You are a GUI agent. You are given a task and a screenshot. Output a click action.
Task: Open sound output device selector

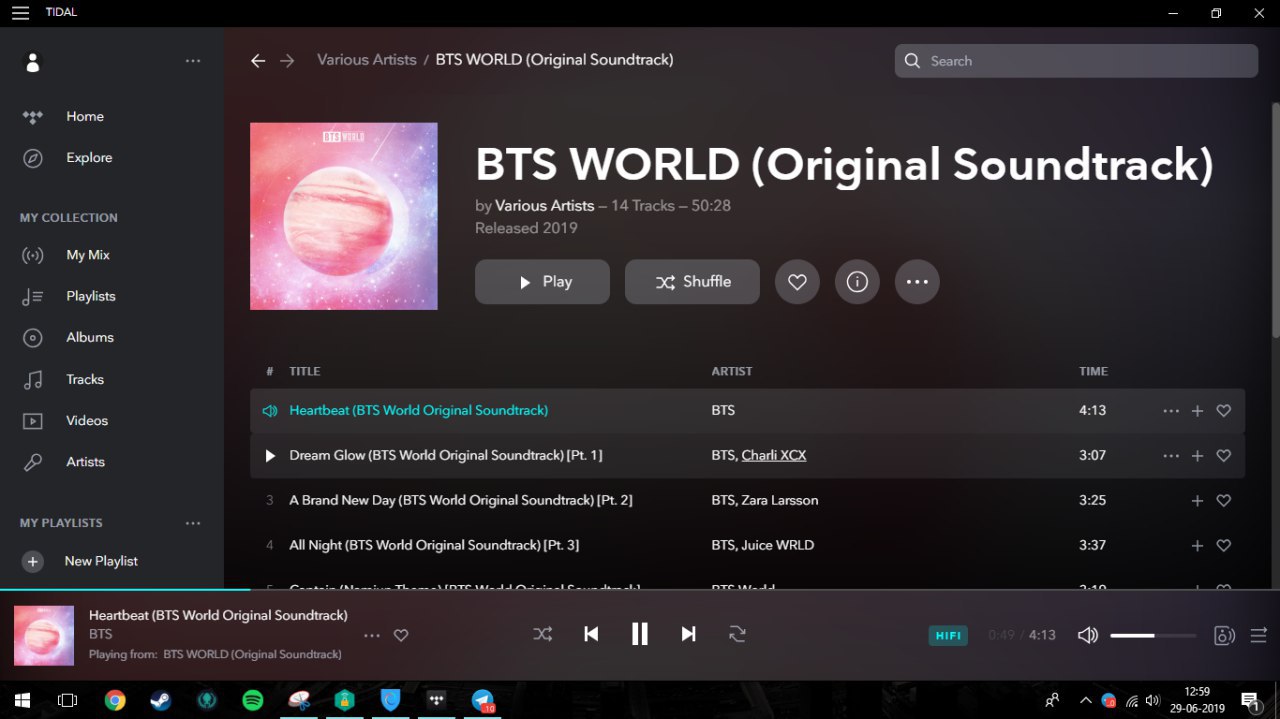pos(1224,635)
